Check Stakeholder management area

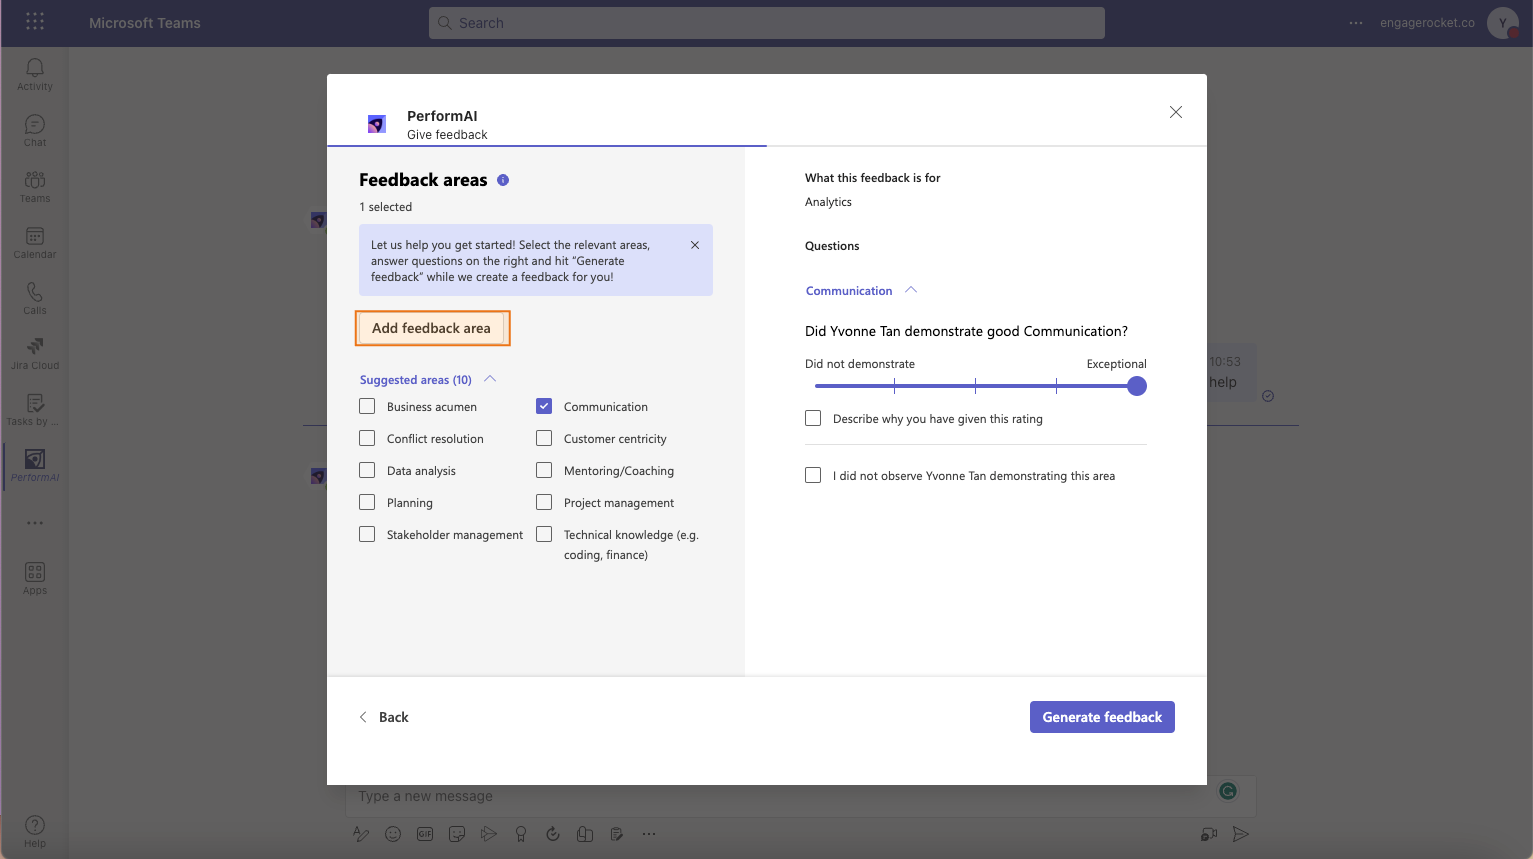coord(367,534)
